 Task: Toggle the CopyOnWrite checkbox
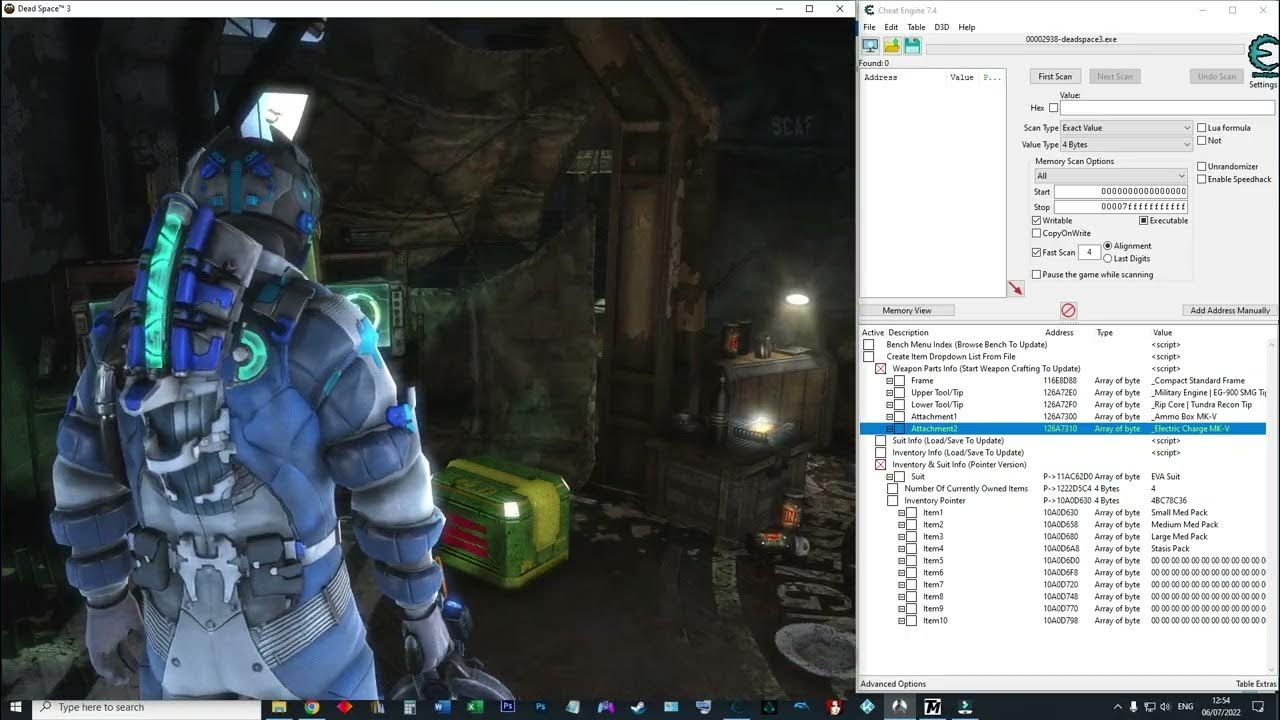tap(1036, 234)
